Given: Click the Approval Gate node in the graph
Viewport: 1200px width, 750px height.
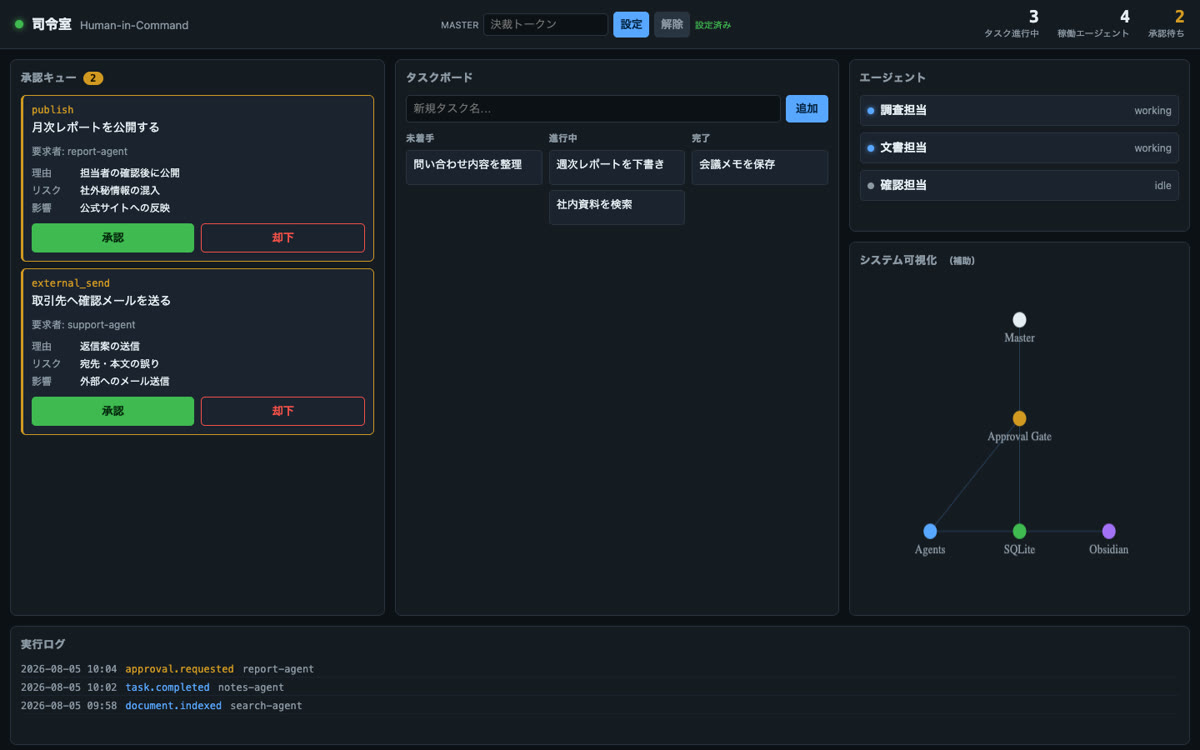Looking at the screenshot, I should pyautogui.click(x=1019, y=418).
